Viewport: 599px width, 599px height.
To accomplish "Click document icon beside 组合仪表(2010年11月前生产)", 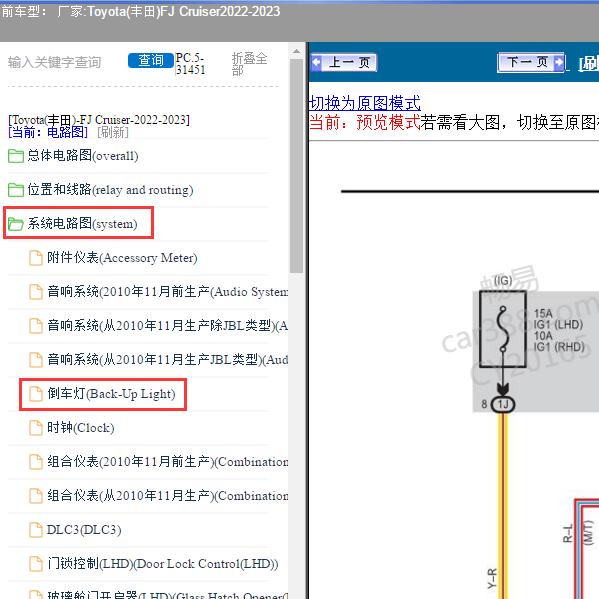I will [36, 462].
